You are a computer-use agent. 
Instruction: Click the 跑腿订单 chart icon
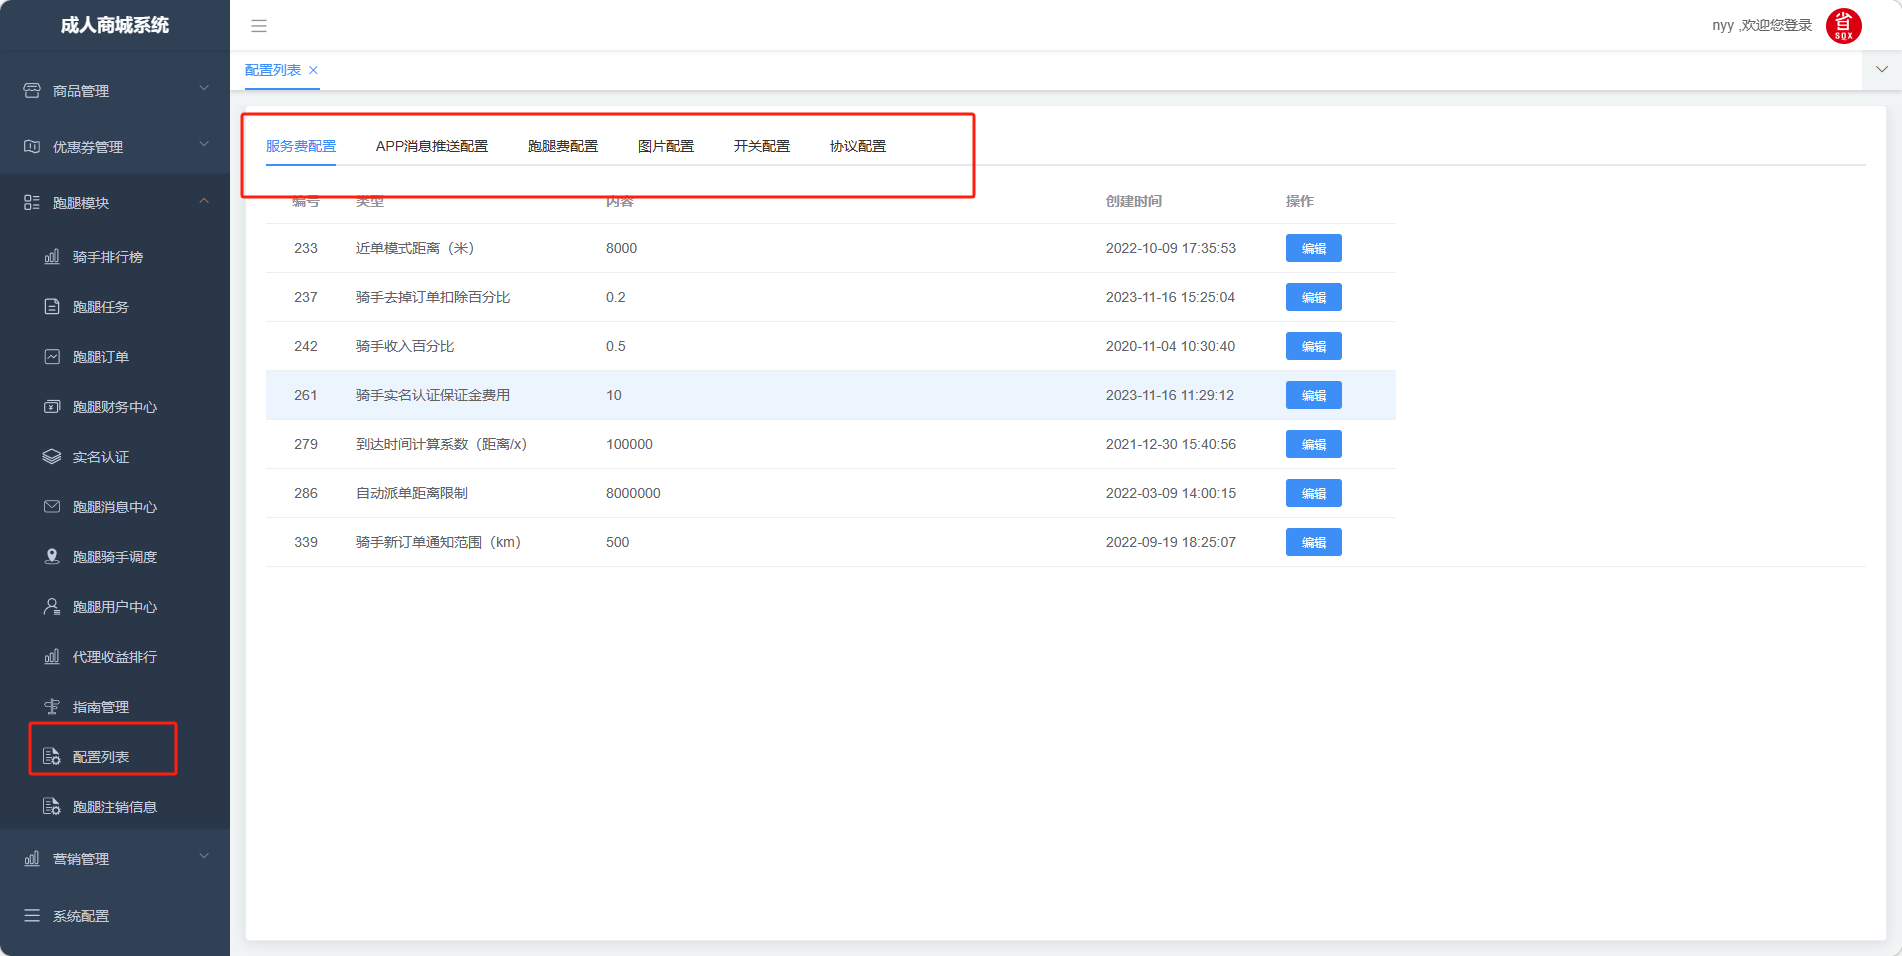click(52, 357)
